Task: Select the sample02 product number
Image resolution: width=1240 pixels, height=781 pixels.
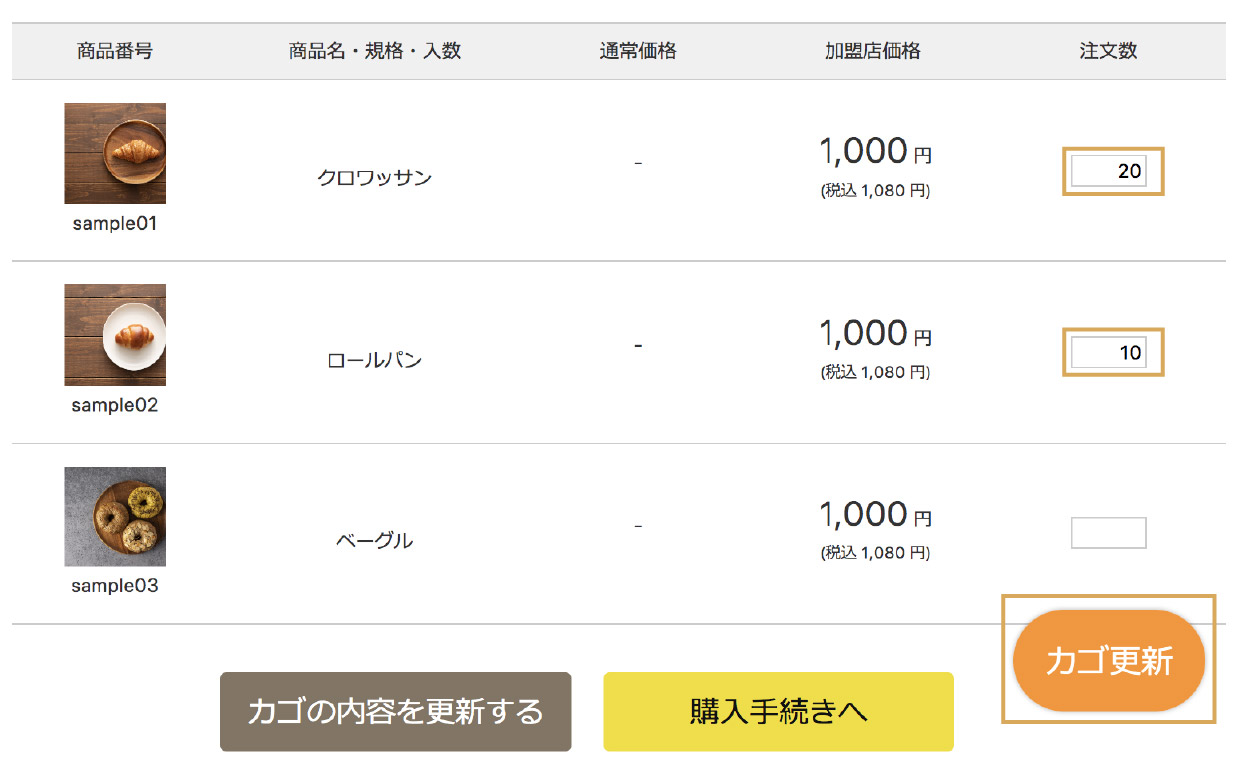Action: coord(115,406)
